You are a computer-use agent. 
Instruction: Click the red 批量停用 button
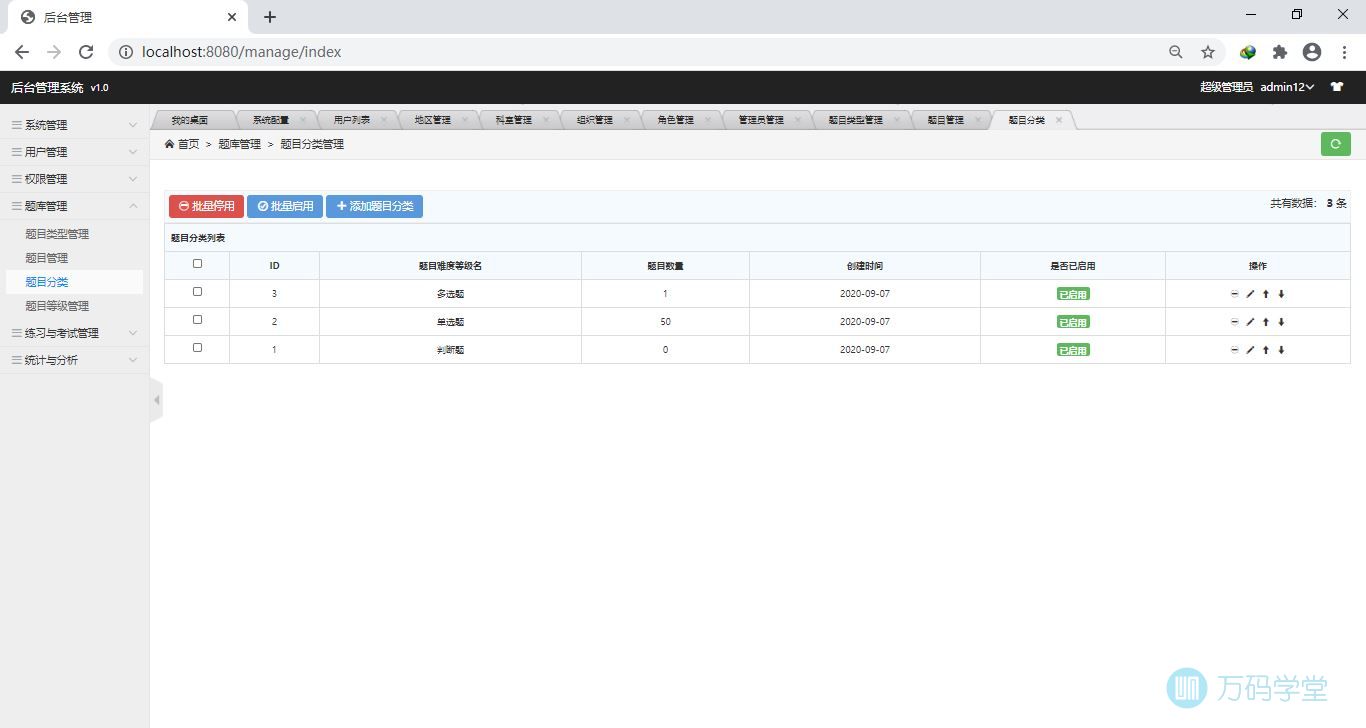pos(206,206)
